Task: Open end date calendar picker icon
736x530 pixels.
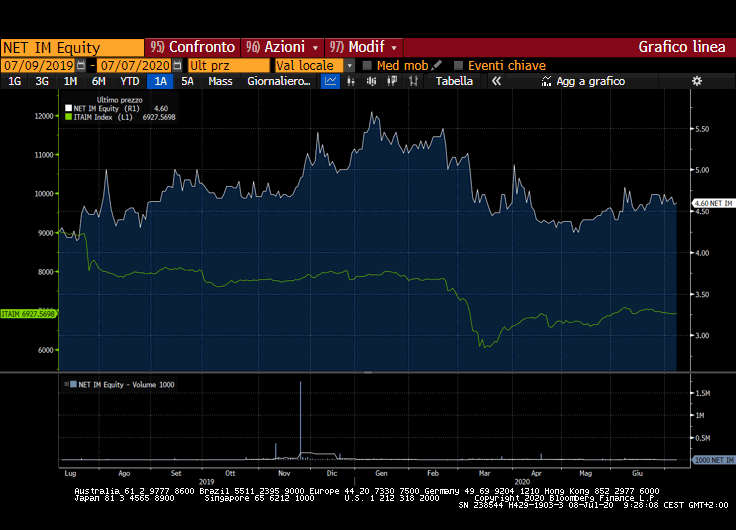Action: pyautogui.click(x=177, y=65)
